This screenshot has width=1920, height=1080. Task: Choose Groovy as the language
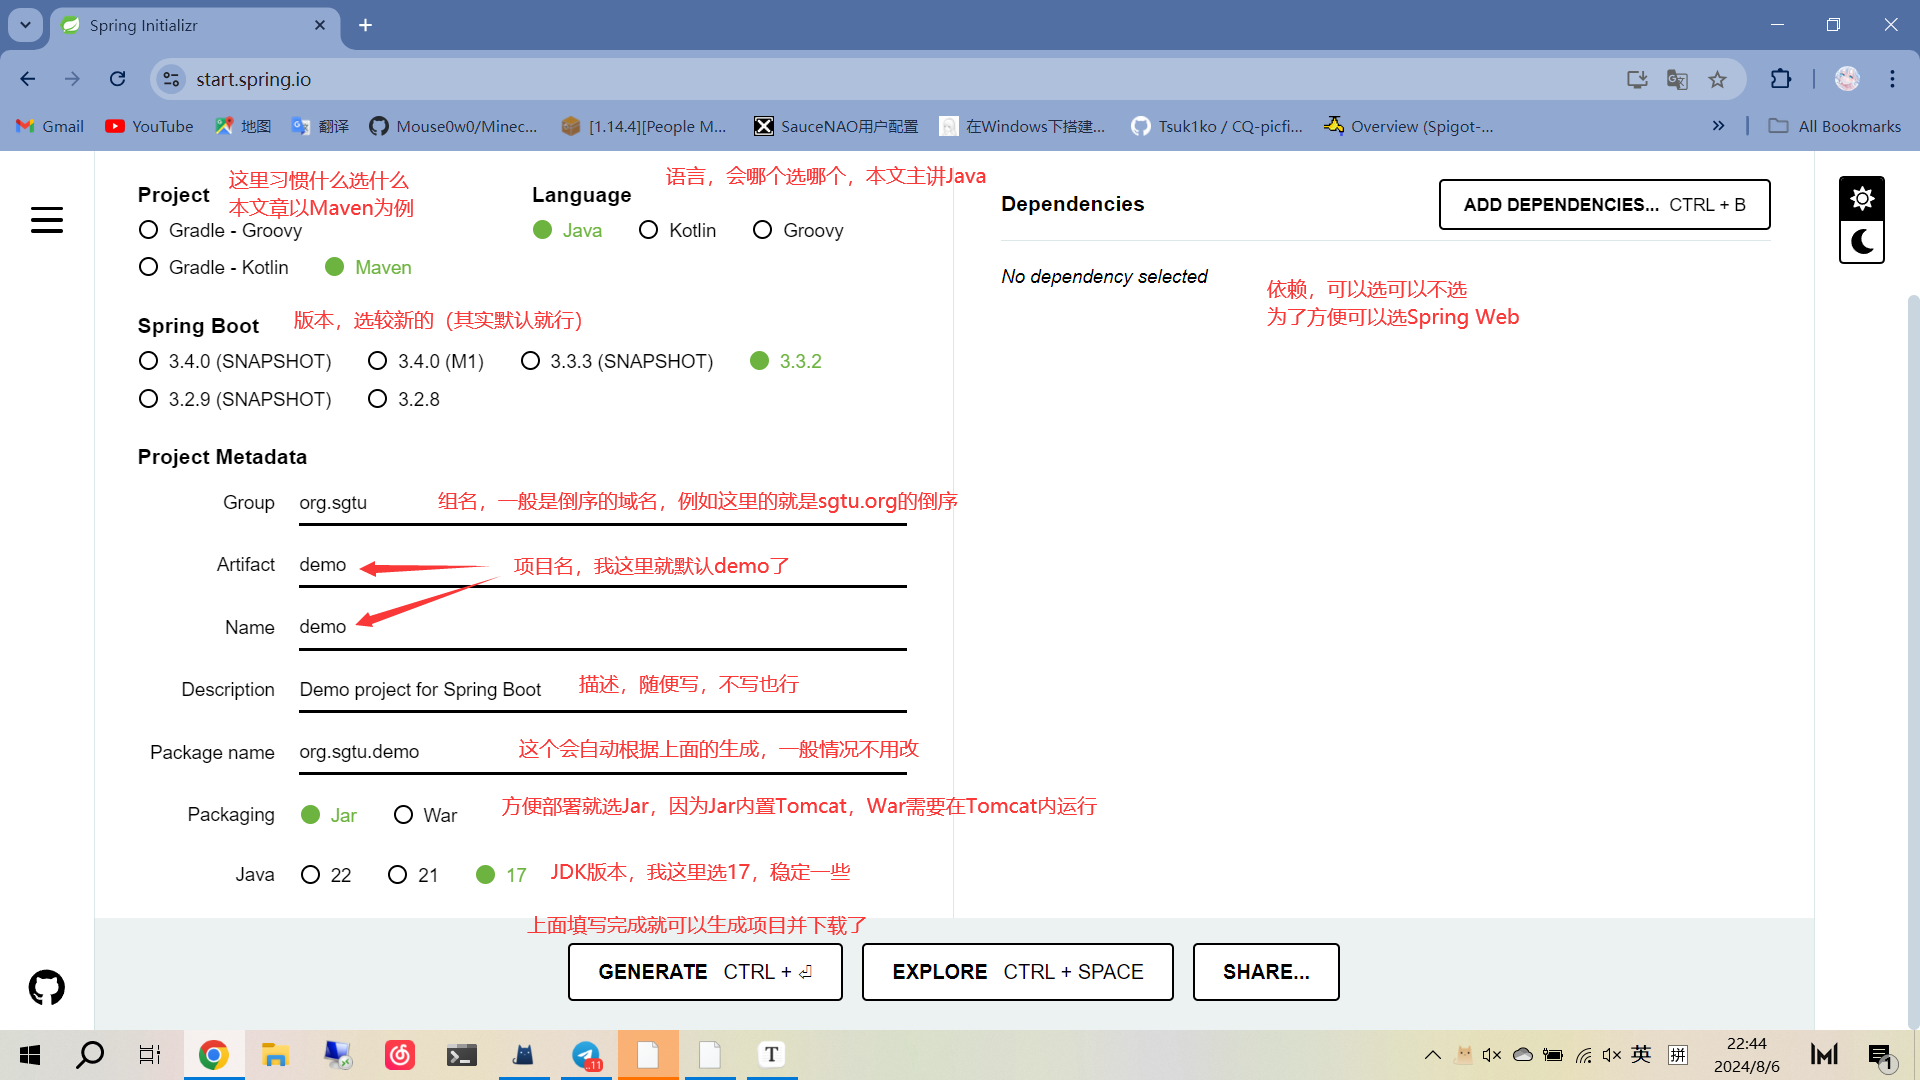[x=798, y=230]
